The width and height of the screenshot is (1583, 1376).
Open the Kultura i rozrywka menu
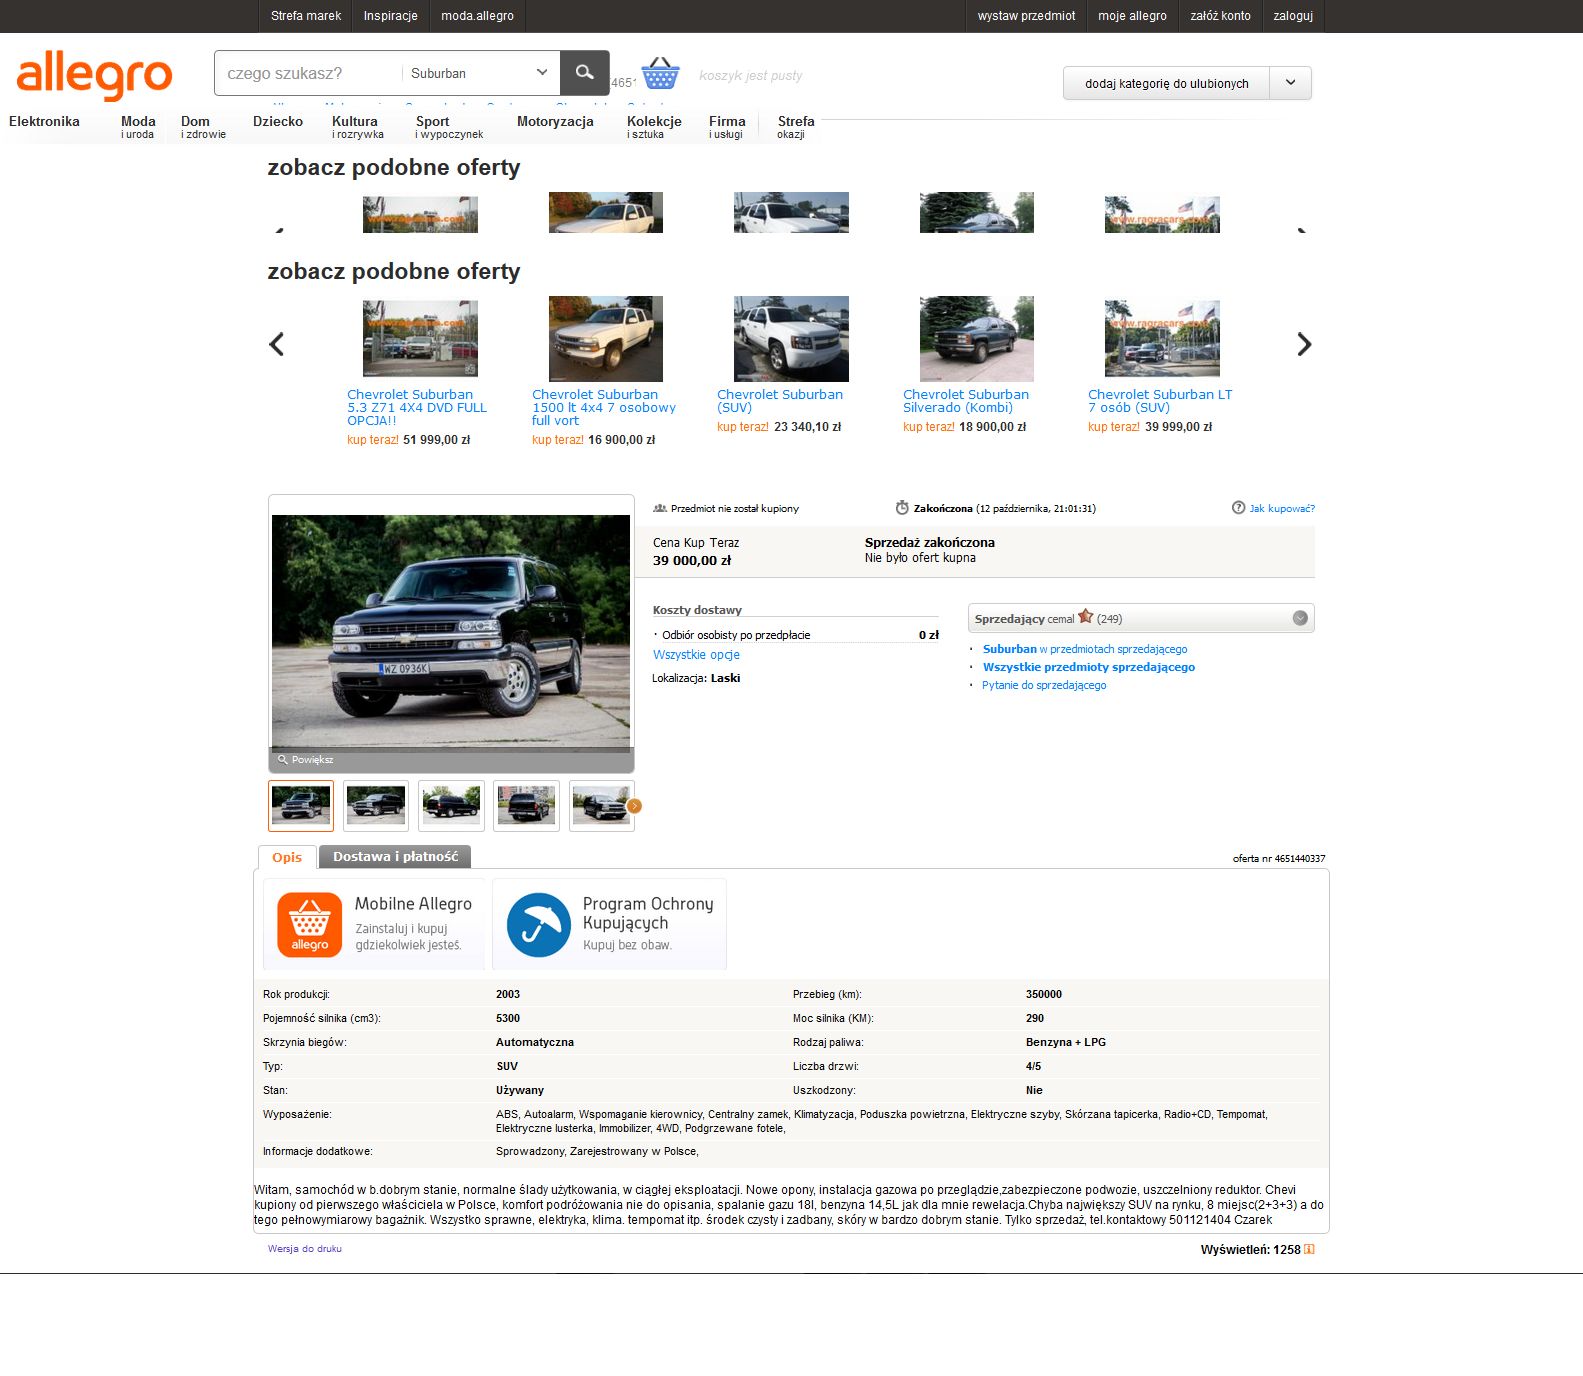[358, 127]
